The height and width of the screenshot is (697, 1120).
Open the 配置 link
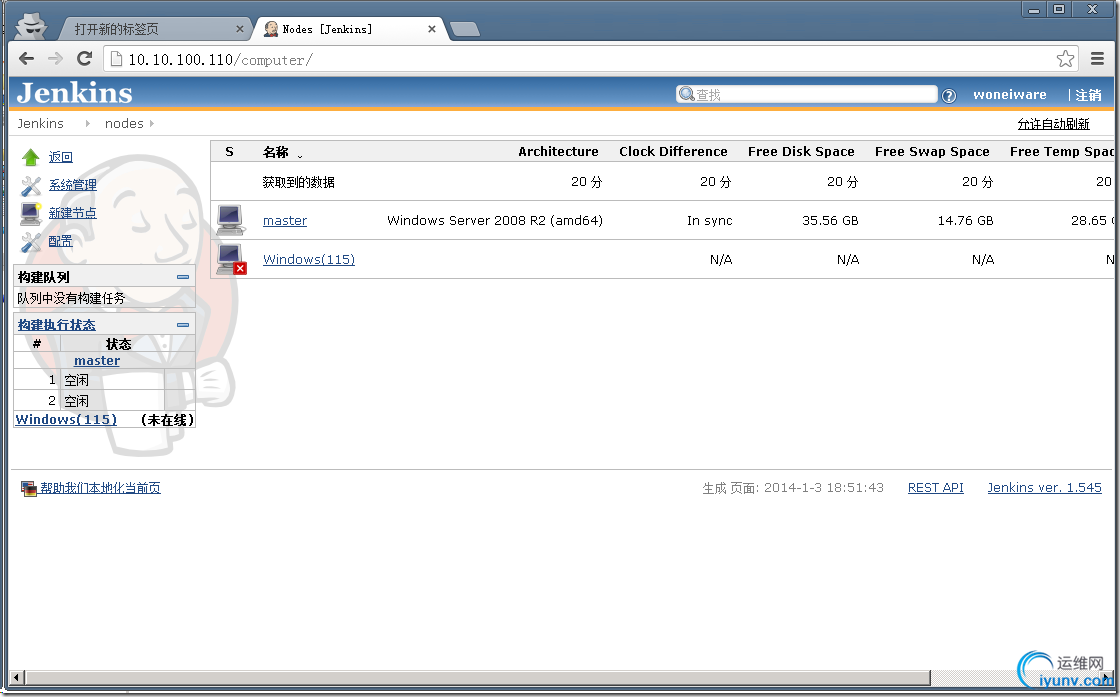click(61, 241)
